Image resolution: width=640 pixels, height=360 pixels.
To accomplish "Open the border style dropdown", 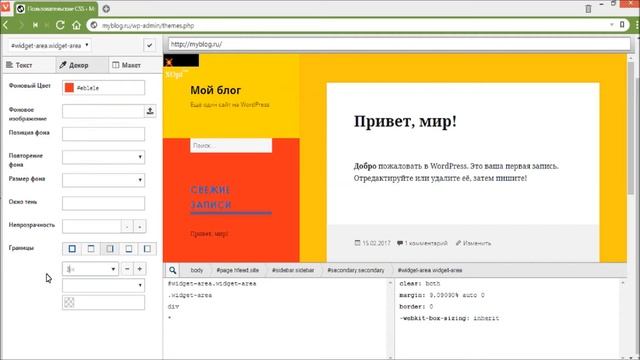I will coord(104,285).
